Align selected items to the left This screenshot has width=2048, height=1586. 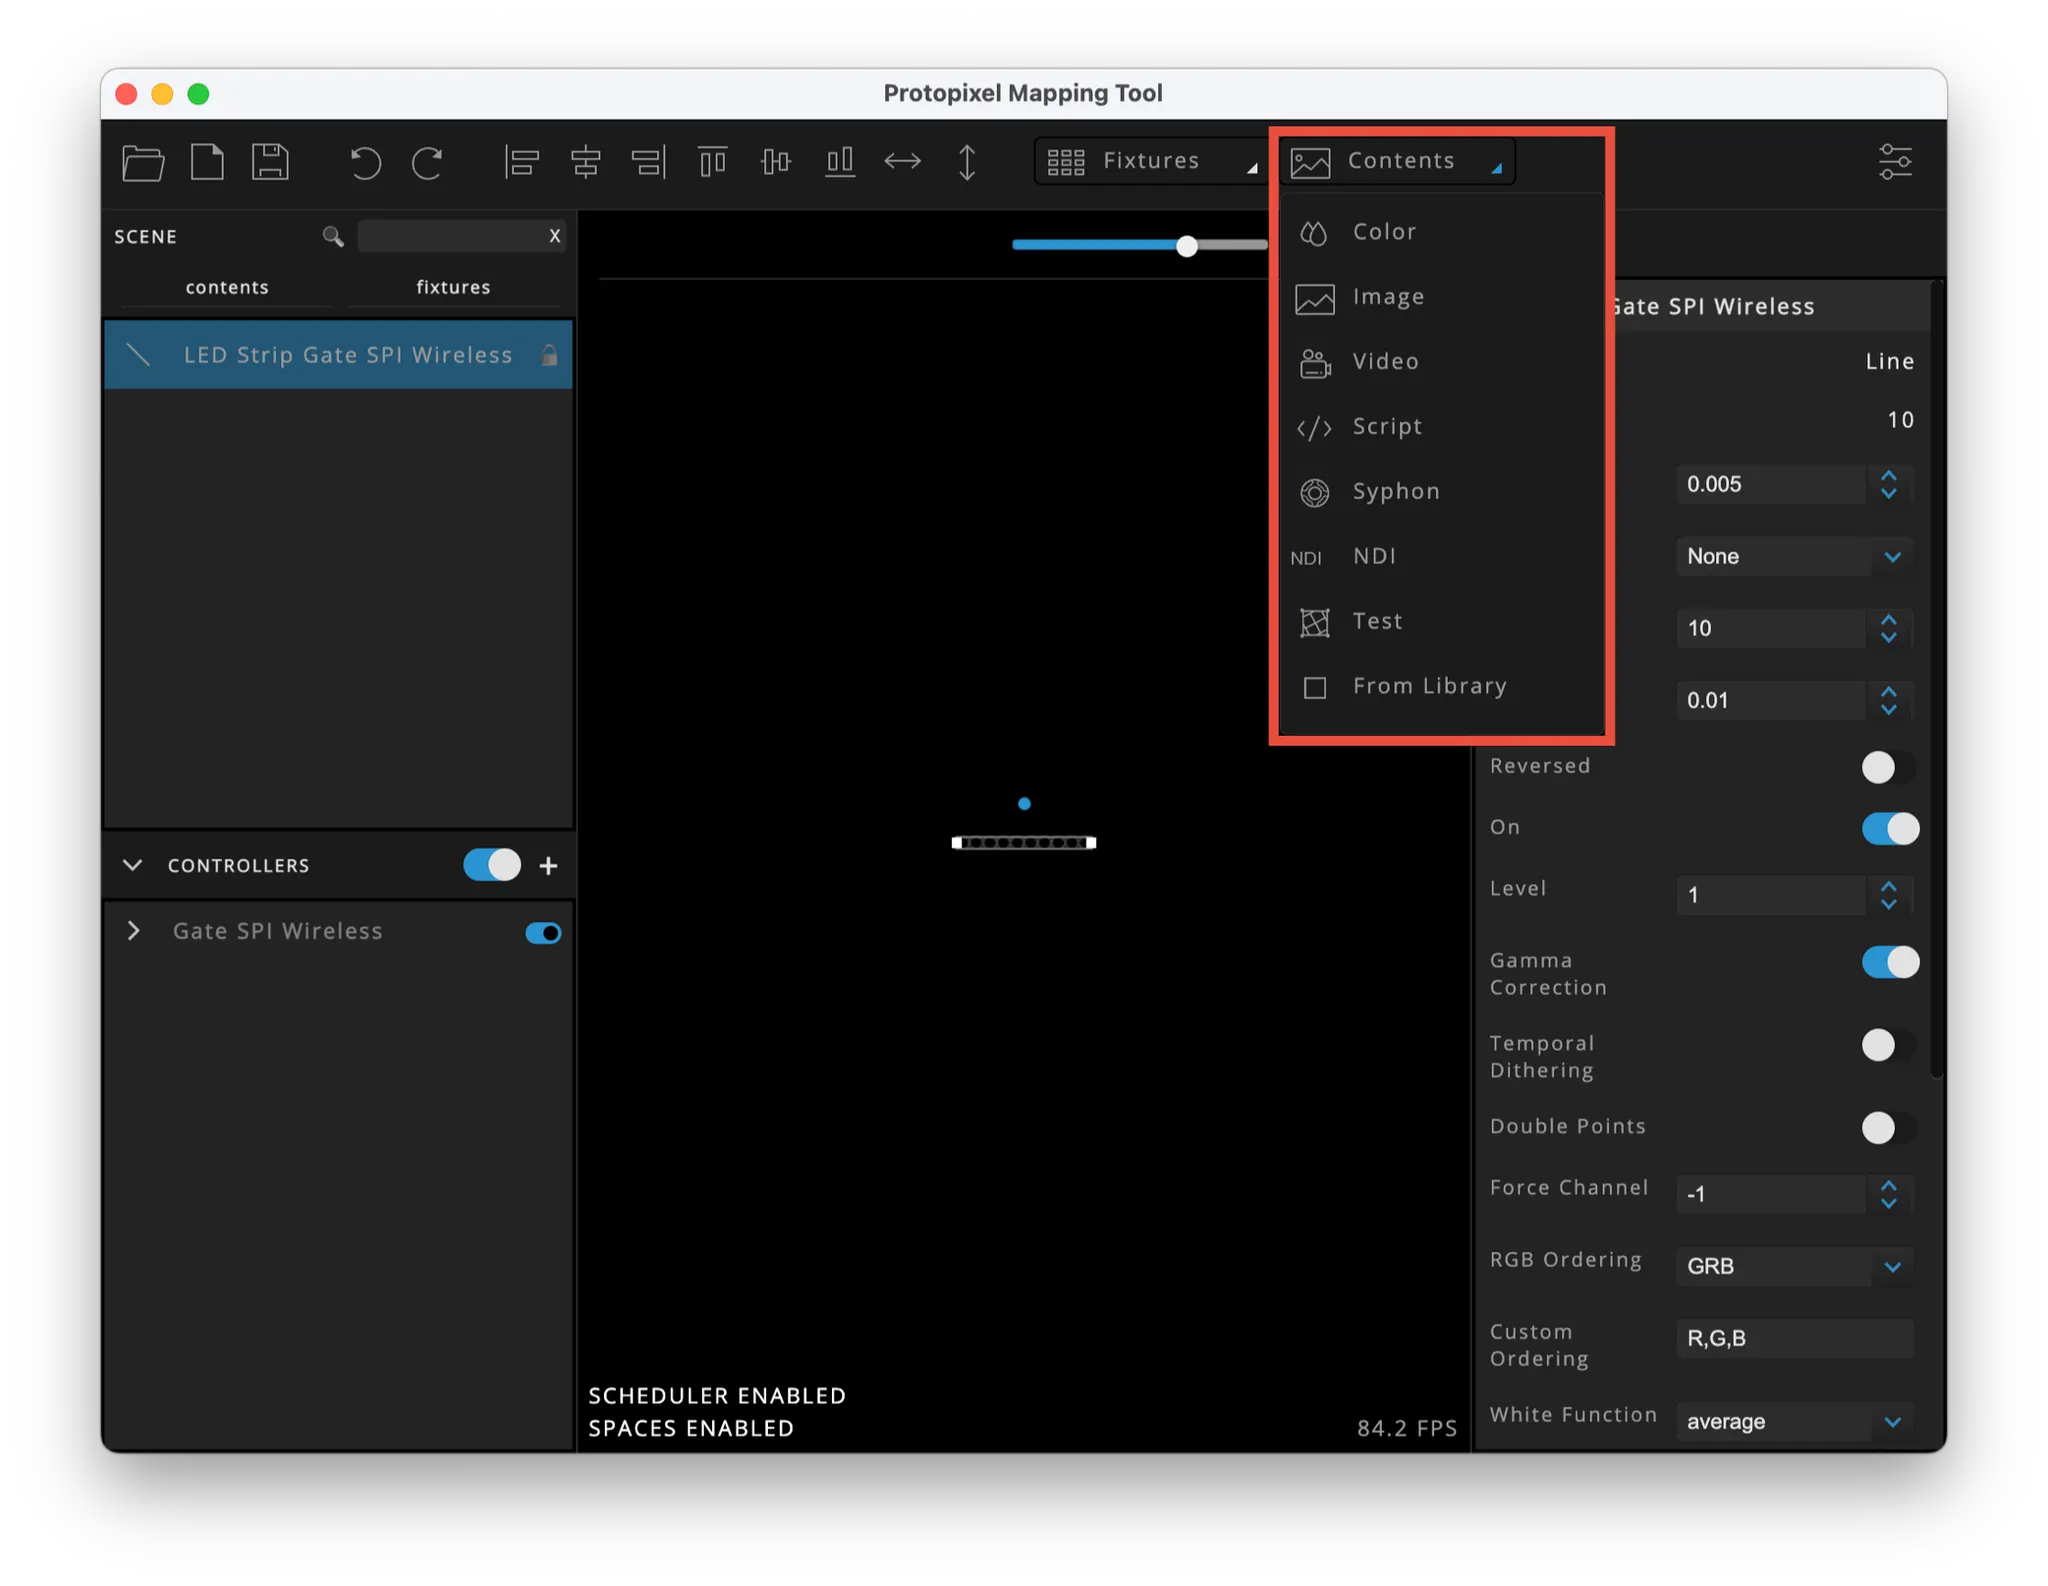point(521,161)
